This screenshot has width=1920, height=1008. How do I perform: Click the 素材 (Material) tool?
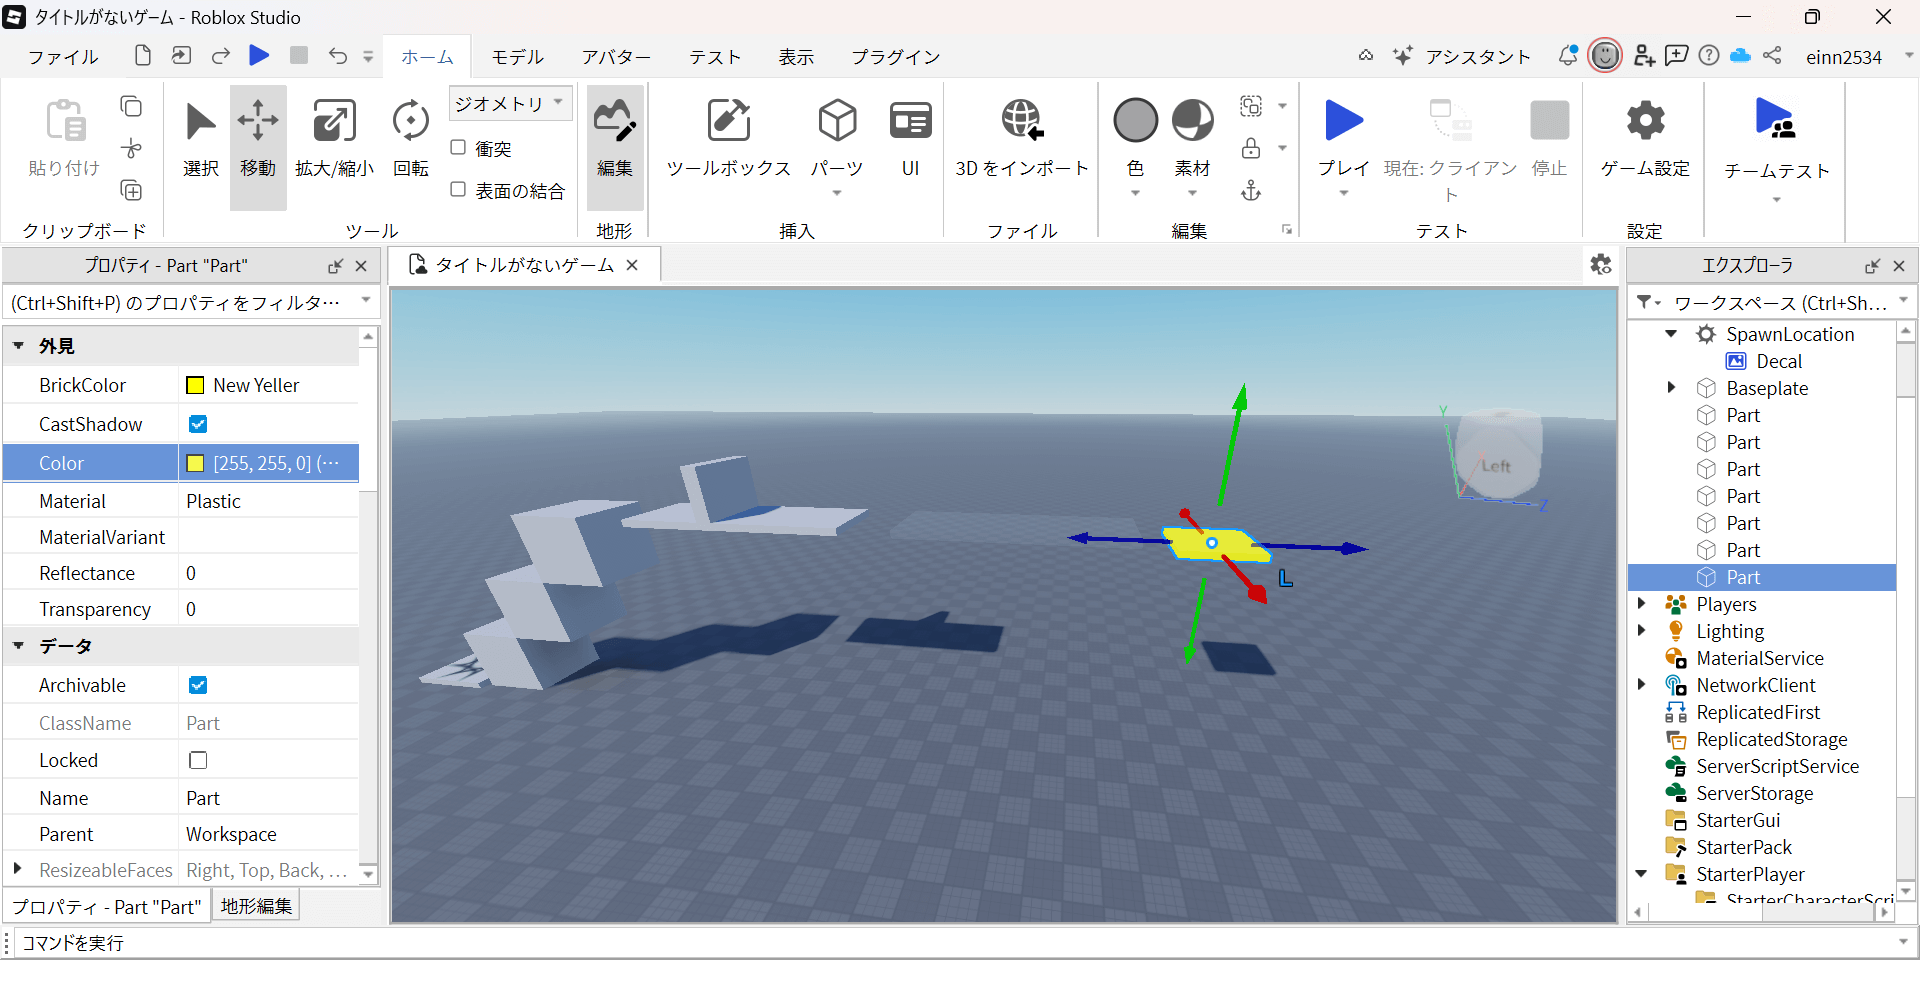[1192, 121]
